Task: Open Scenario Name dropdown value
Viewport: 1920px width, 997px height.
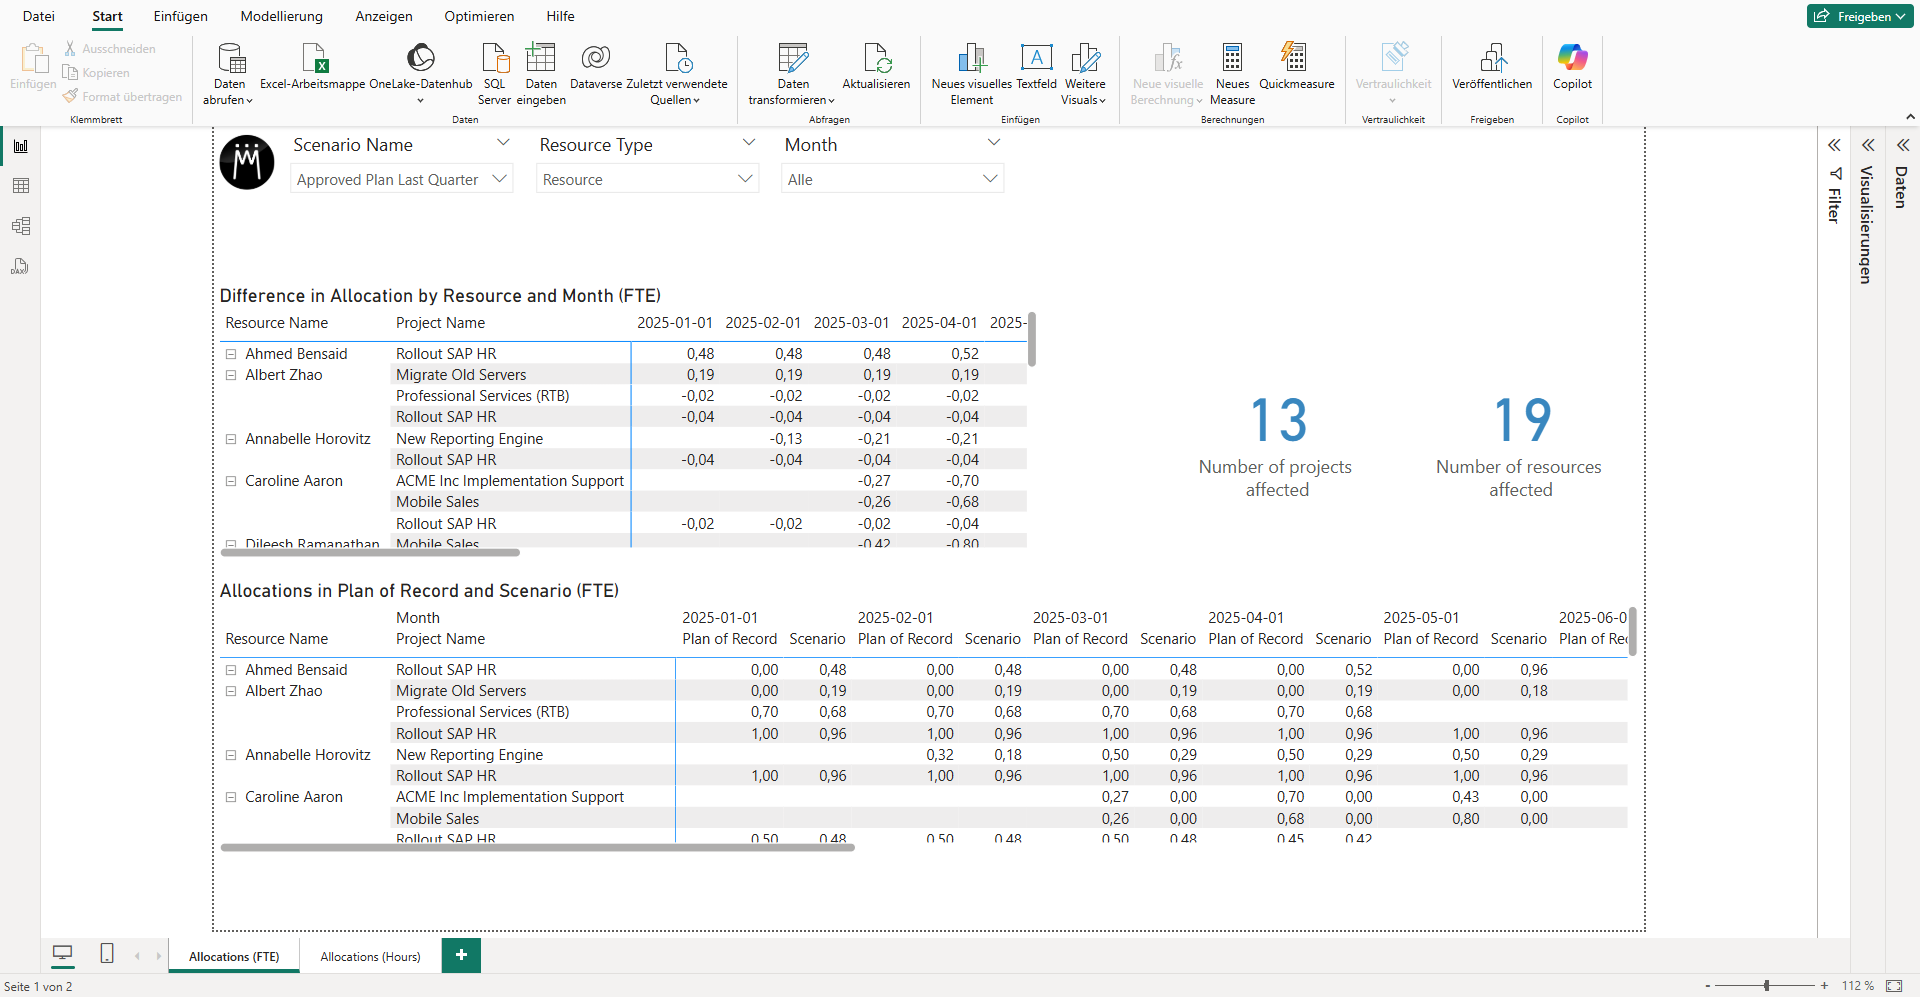Action: (401, 180)
